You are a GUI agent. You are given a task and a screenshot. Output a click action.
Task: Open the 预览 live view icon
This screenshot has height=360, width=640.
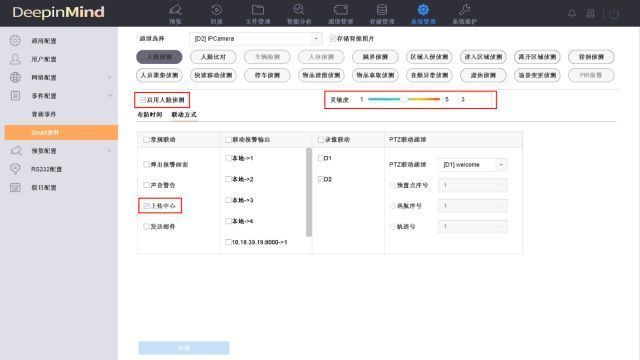coord(176,10)
